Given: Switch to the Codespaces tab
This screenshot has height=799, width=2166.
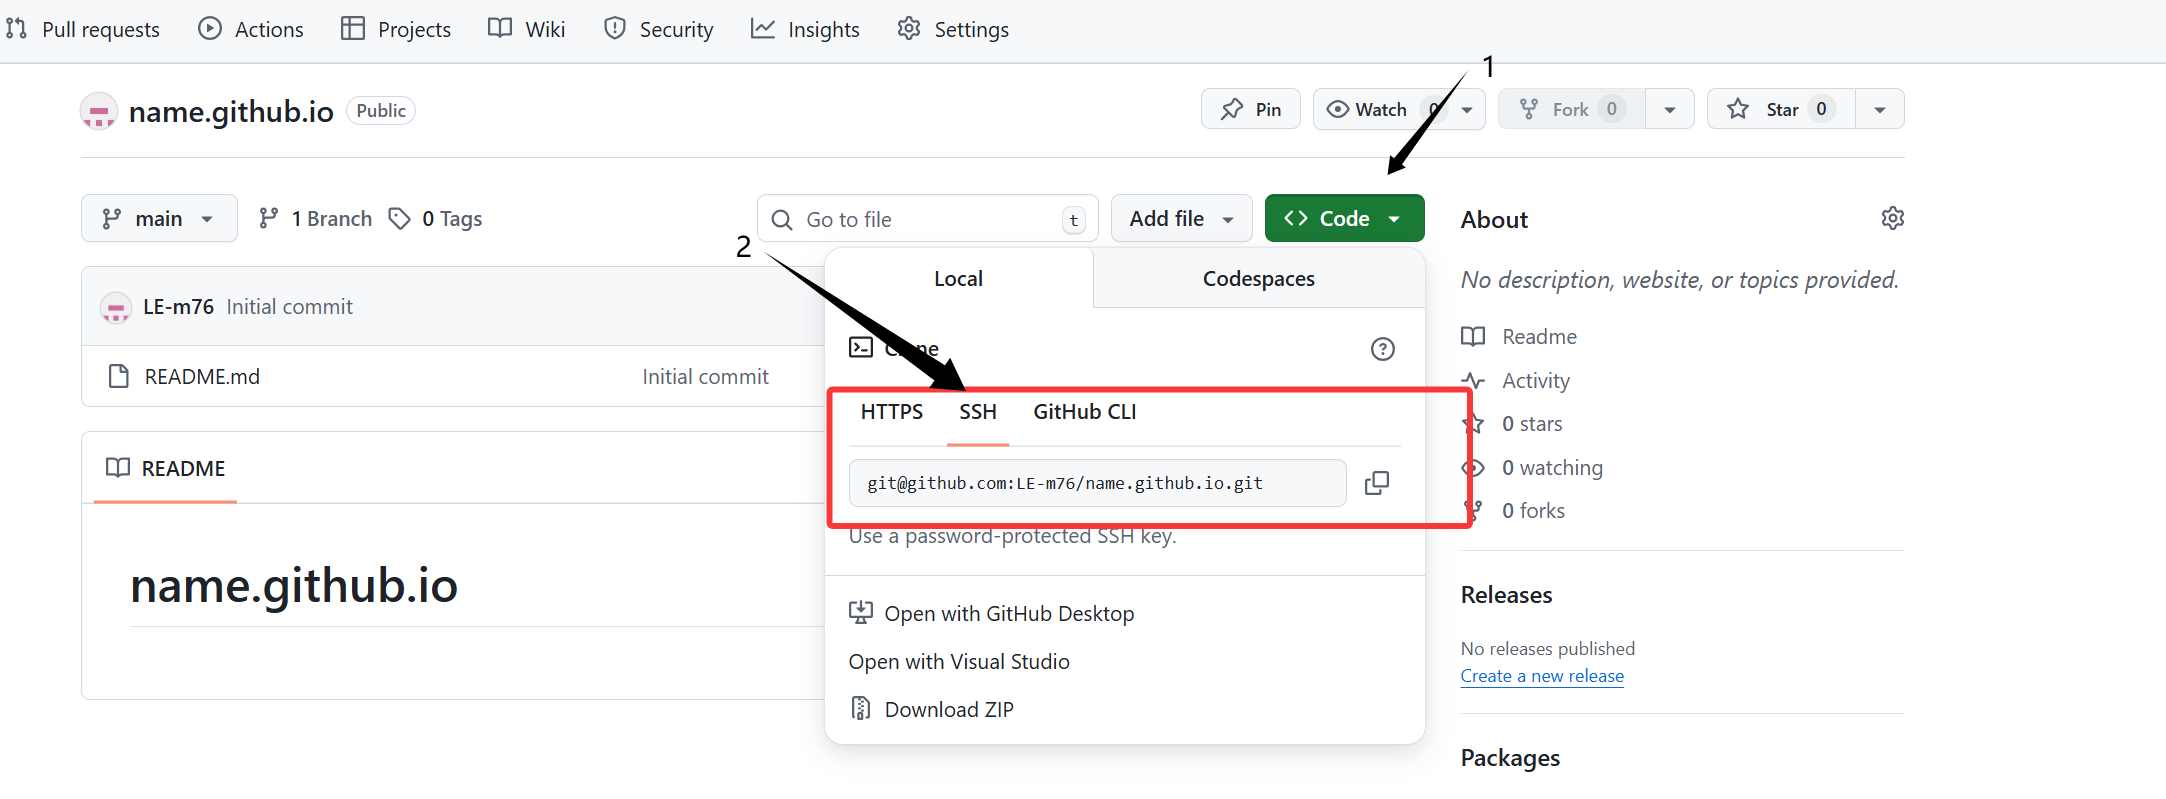Looking at the screenshot, I should point(1258,279).
